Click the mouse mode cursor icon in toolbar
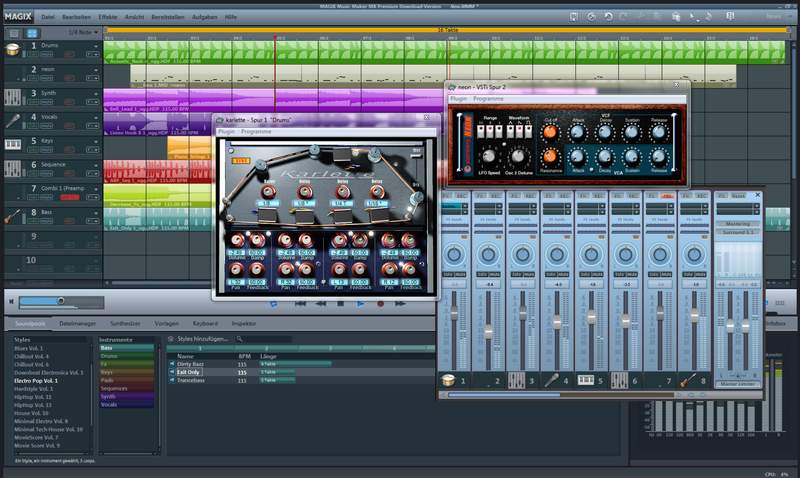Screen dimensions: 800x478 click(692, 17)
